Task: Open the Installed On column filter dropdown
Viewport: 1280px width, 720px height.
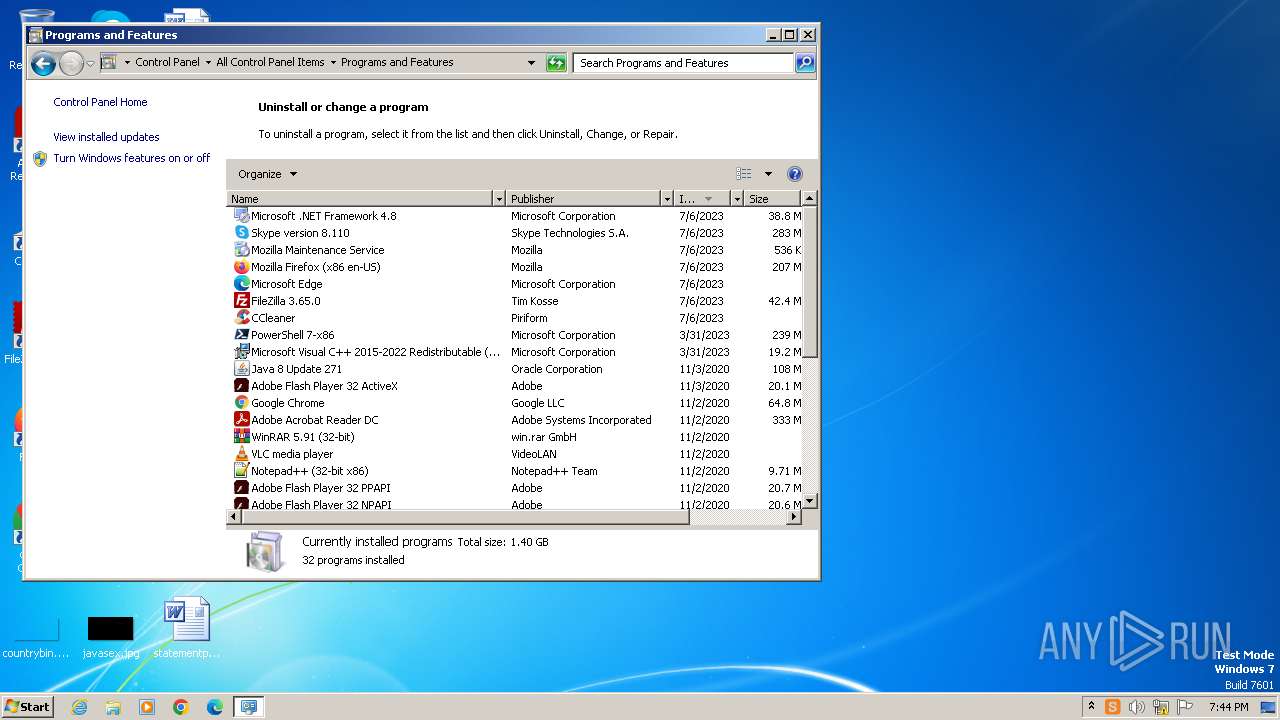Action: click(x=737, y=199)
